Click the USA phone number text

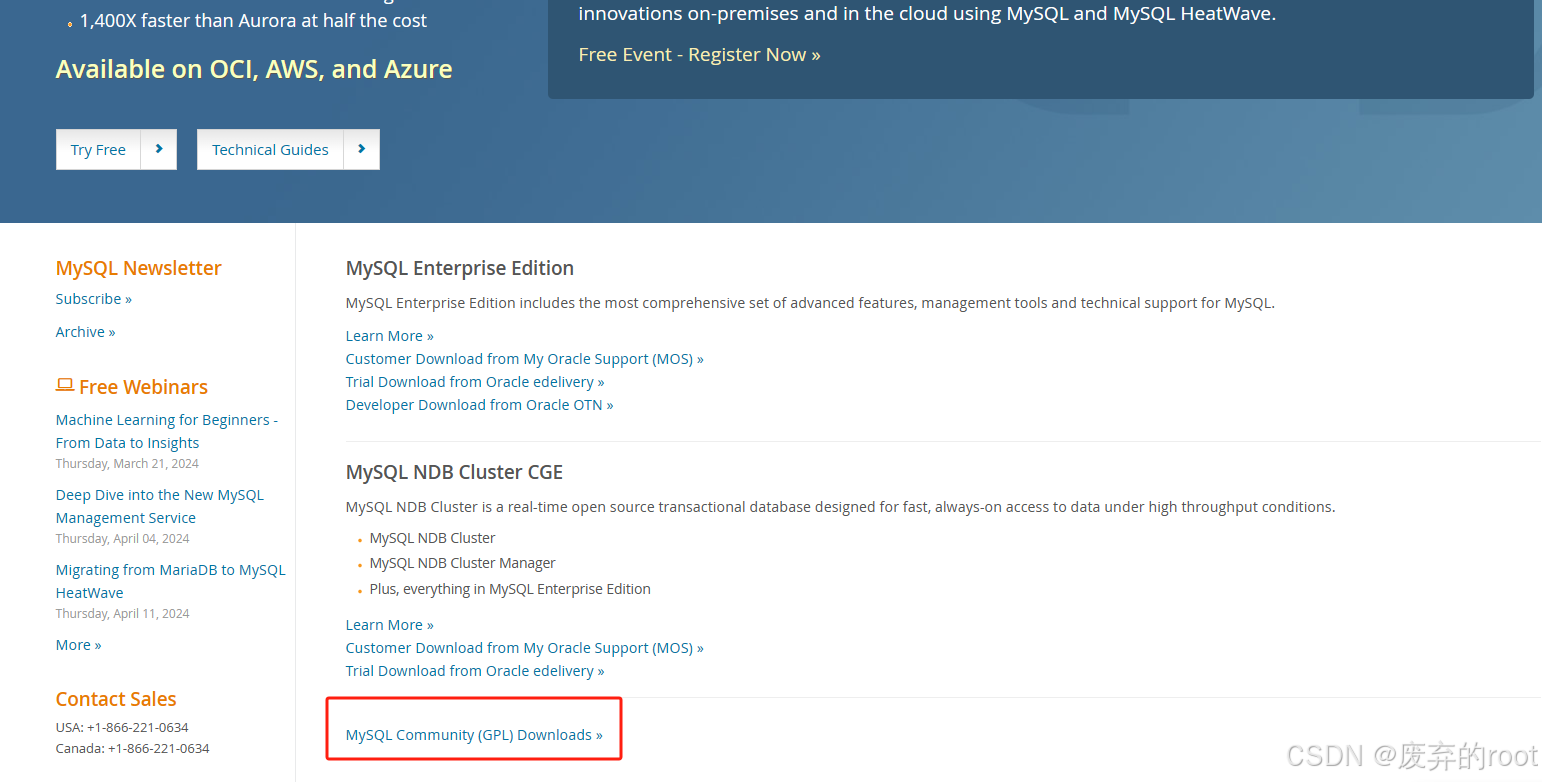(122, 727)
